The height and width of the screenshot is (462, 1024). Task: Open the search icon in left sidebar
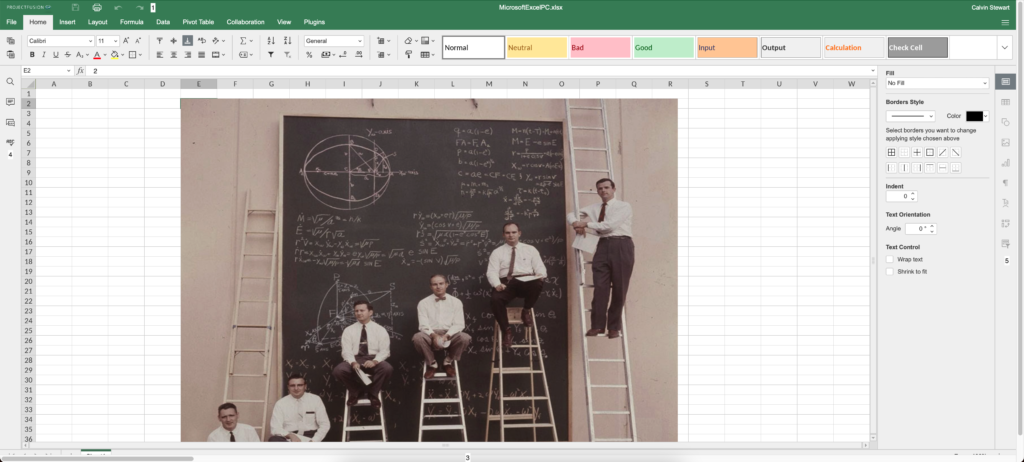click(10, 81)
